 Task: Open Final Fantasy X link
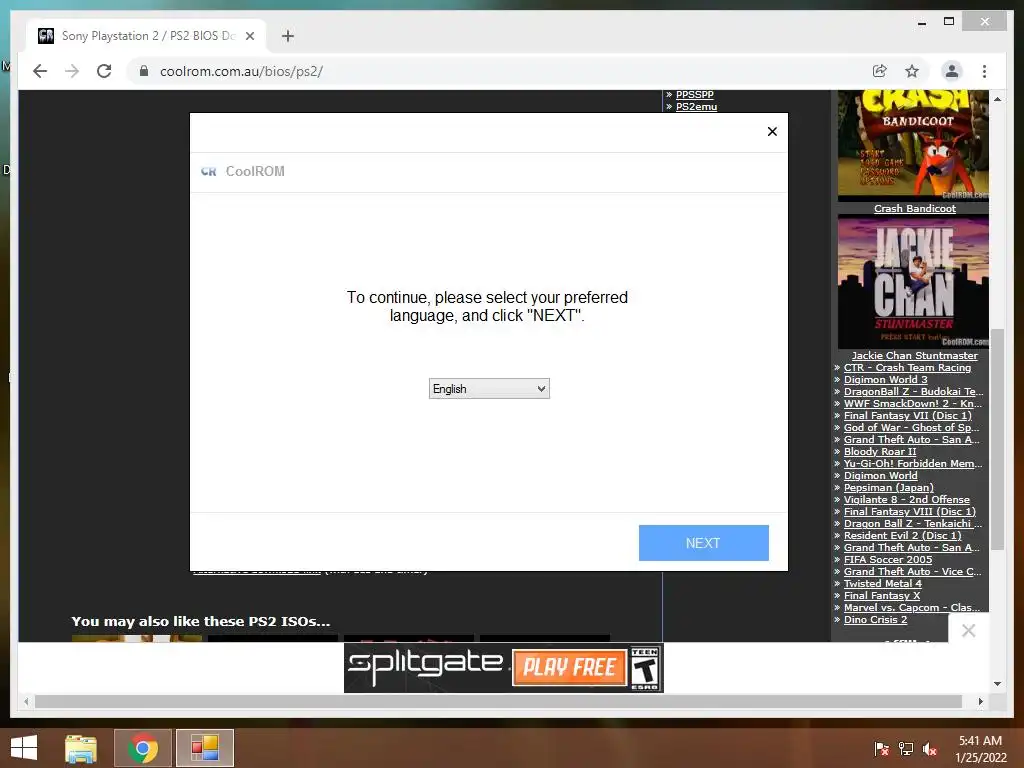(882, 596)
